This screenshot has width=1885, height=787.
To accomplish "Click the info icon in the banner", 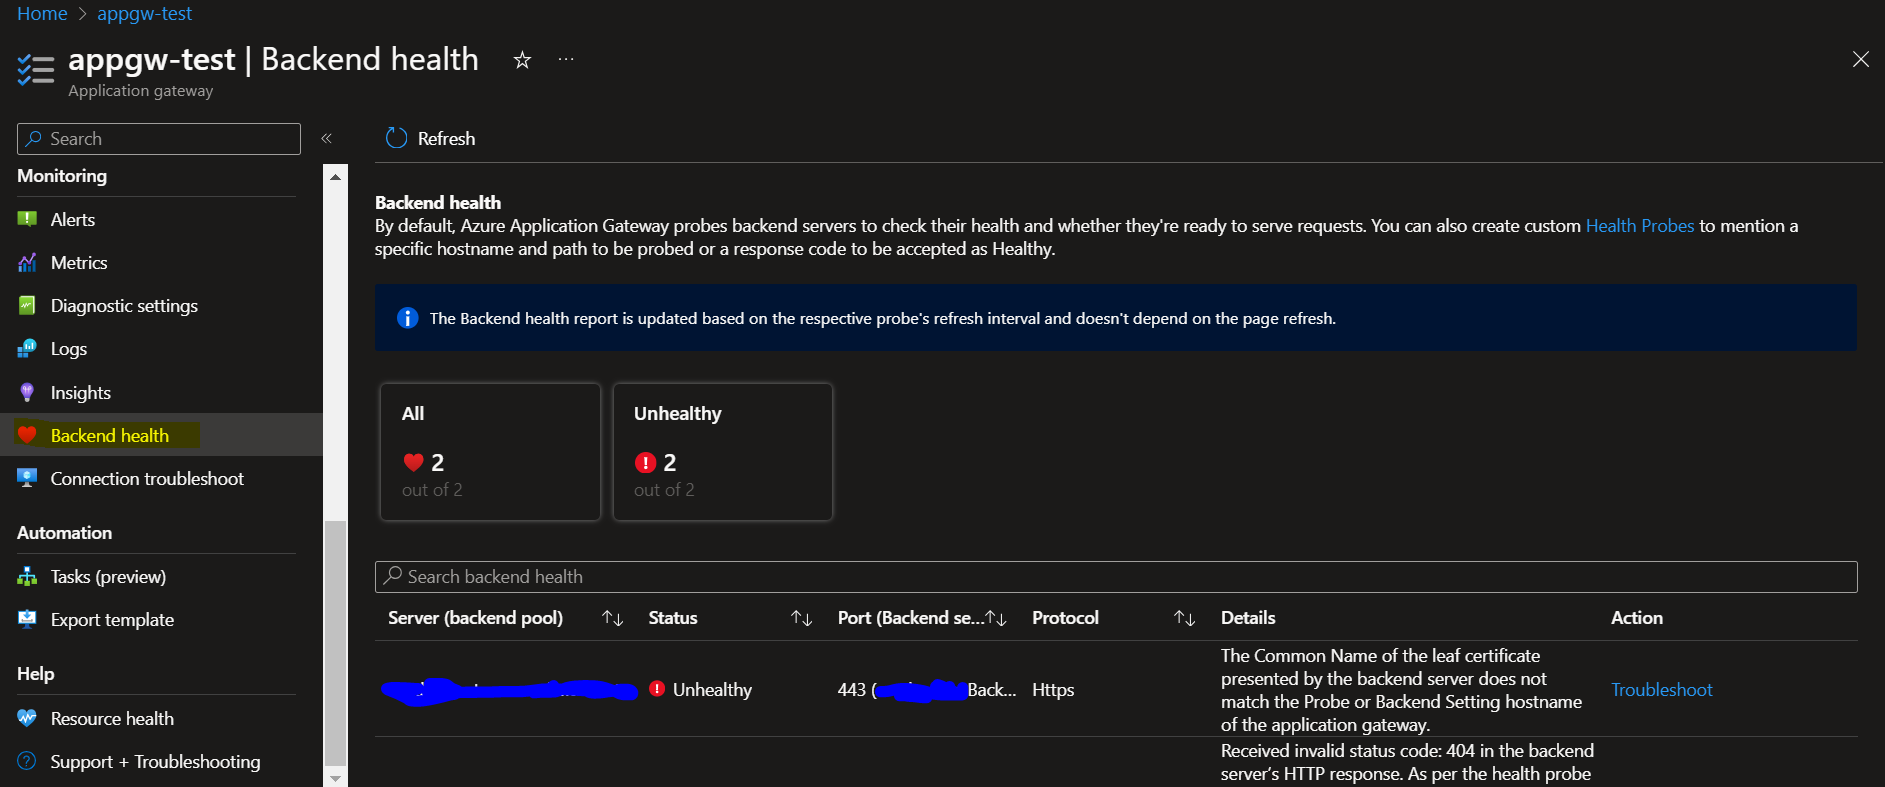I will (407, 318).
